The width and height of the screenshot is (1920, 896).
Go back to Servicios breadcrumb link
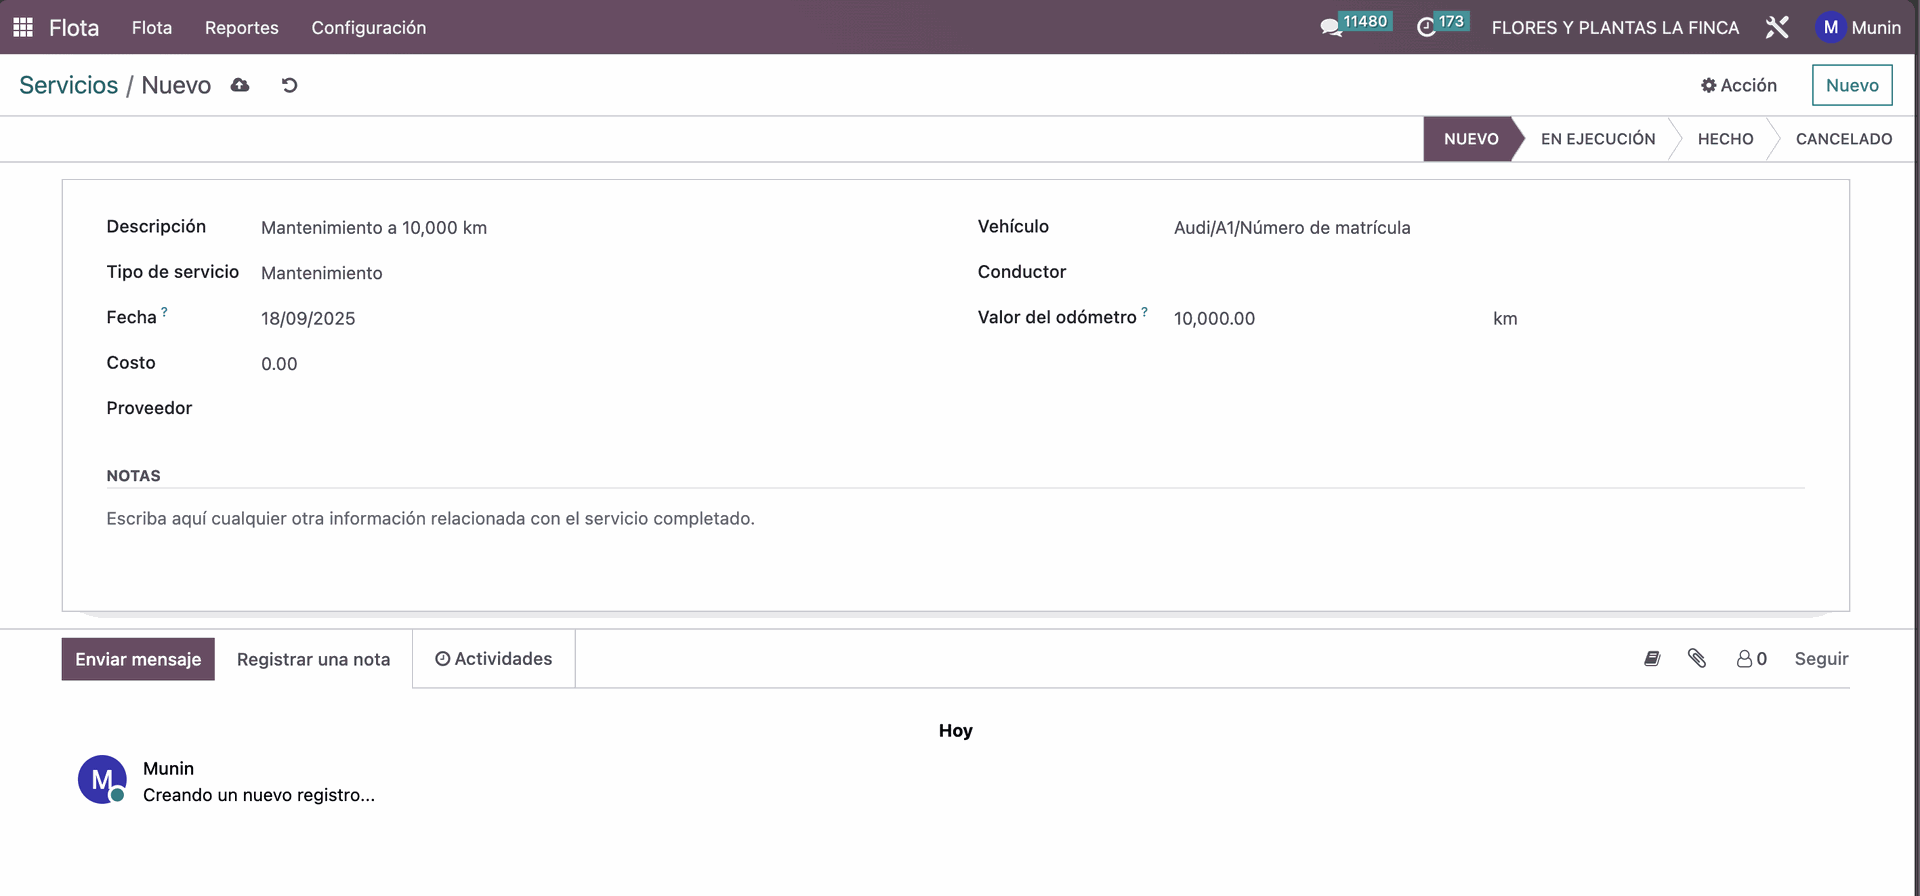point(68,85)
